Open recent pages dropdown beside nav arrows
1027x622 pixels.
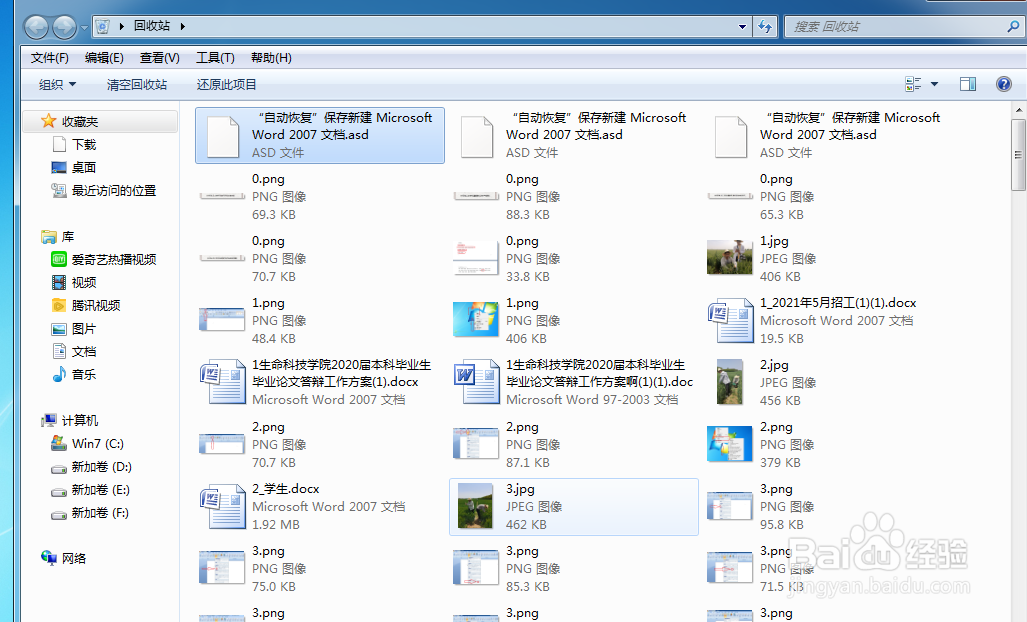pyautogui.click(x=84, y=27)
